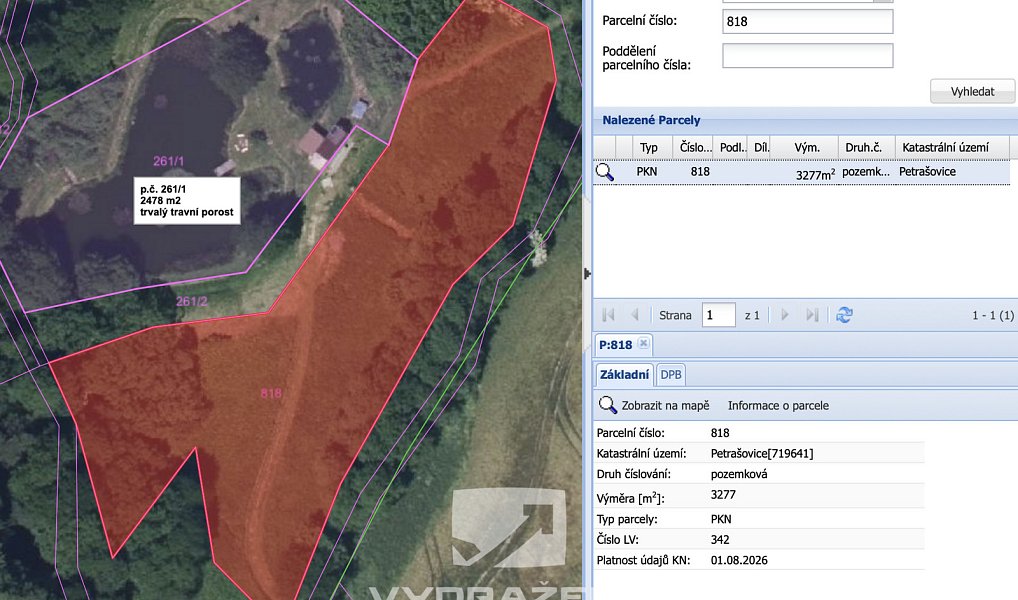Viewport: 1018px width, 600px height.
Task: Click parcel label 261/1 on the map
Action: click(x=168, y=161)
